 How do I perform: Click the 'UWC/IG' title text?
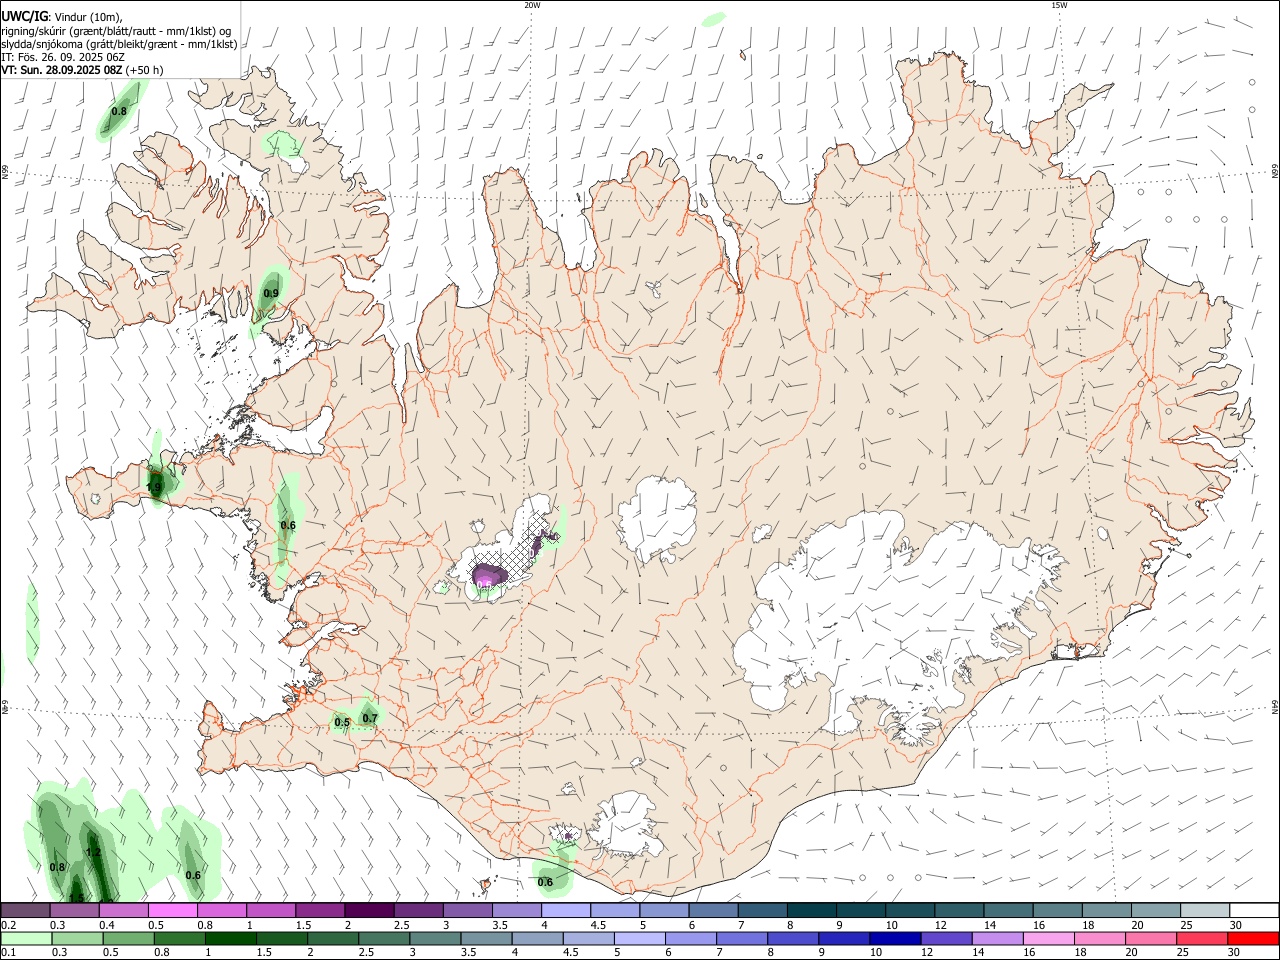24,17
